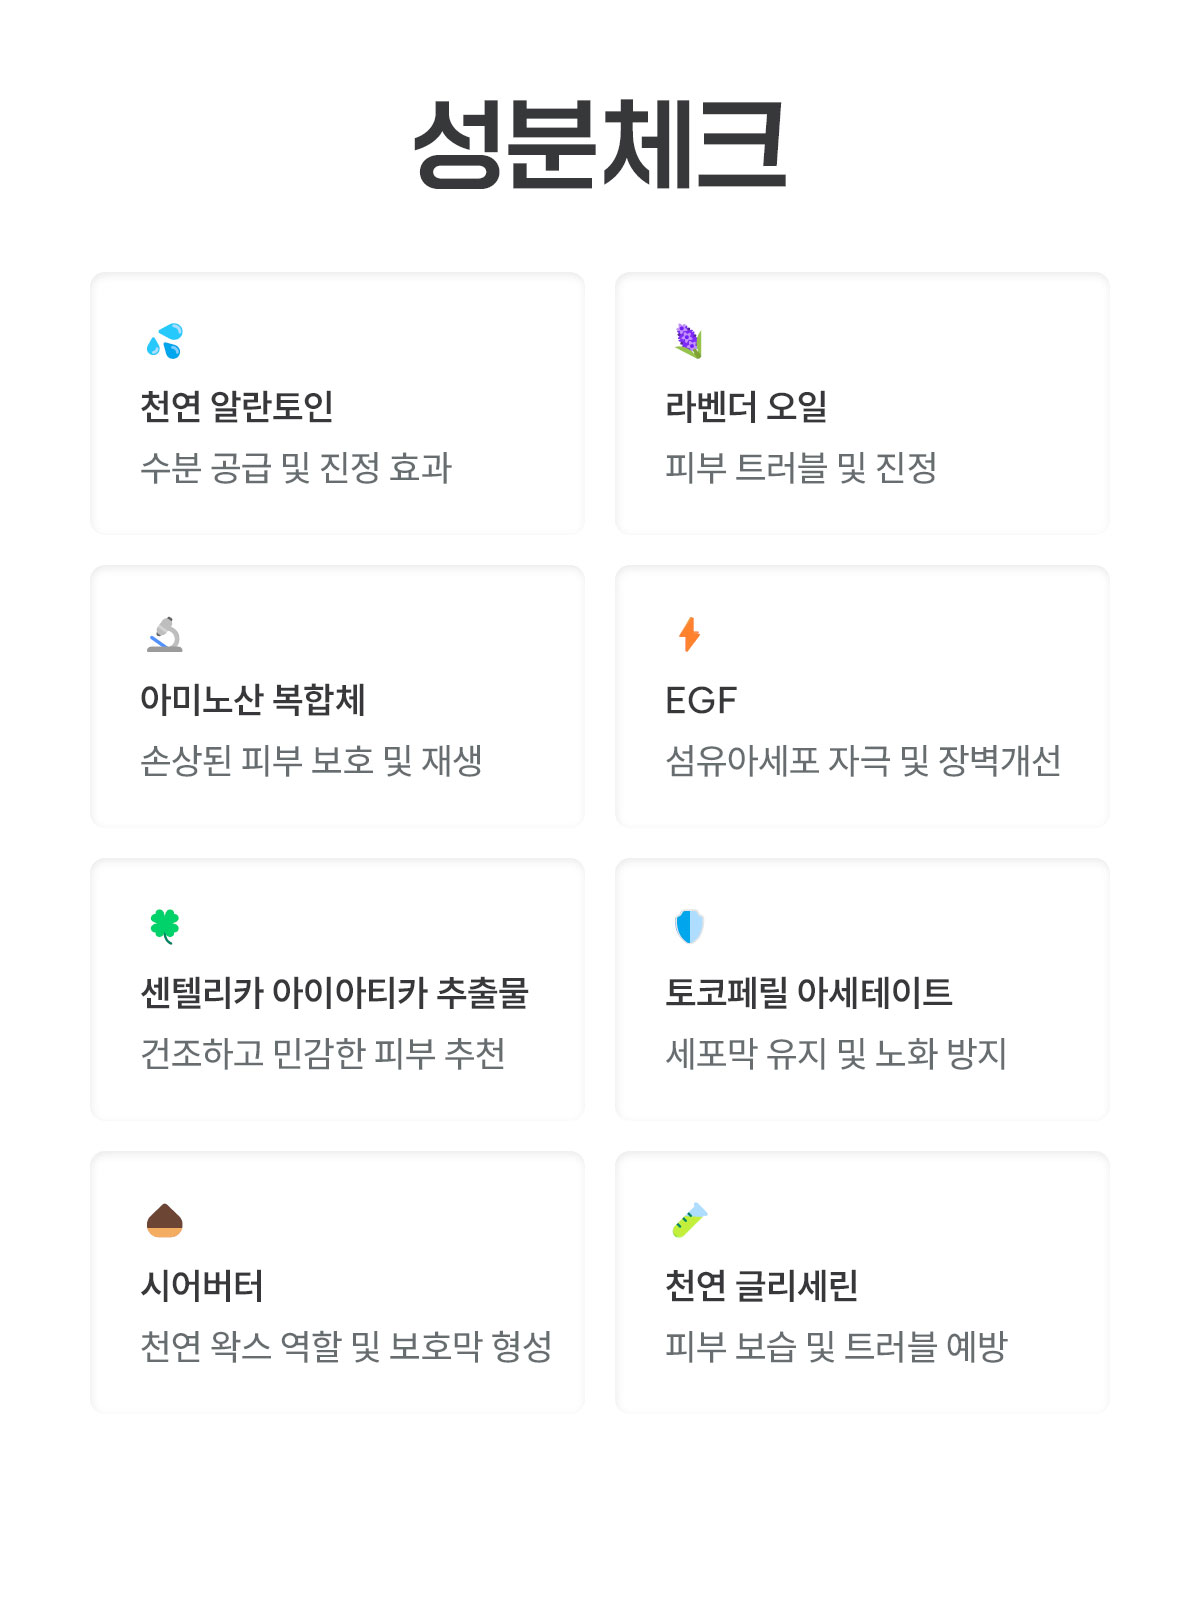1200x1600 pixels.
Task: Open the 시어버터 card title
Action: (202, 1285)
